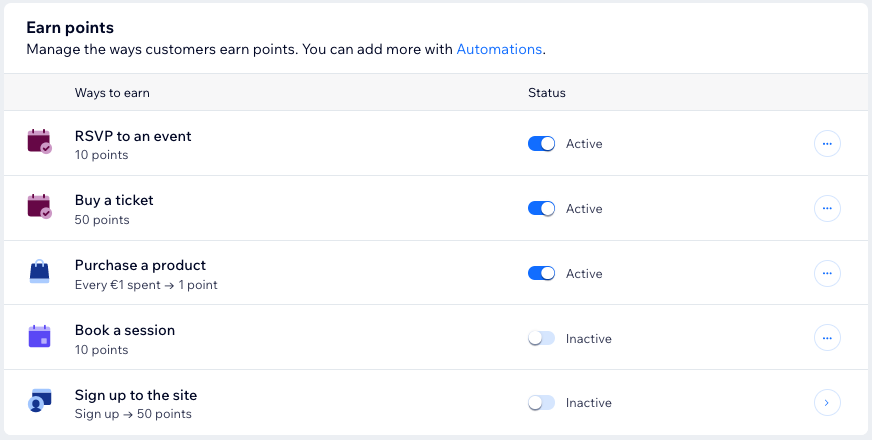The width and height of the screenshot is (872, 440).
Task: Open the Book a session options menu
Action: pyautogui.click(x=827, y=338)
